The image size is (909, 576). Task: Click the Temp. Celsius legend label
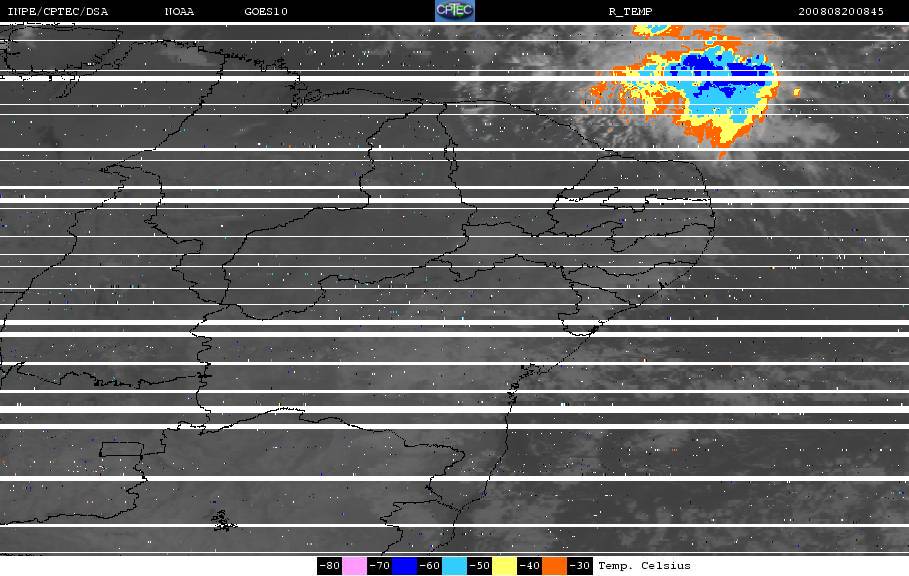[x=644, y=566]
